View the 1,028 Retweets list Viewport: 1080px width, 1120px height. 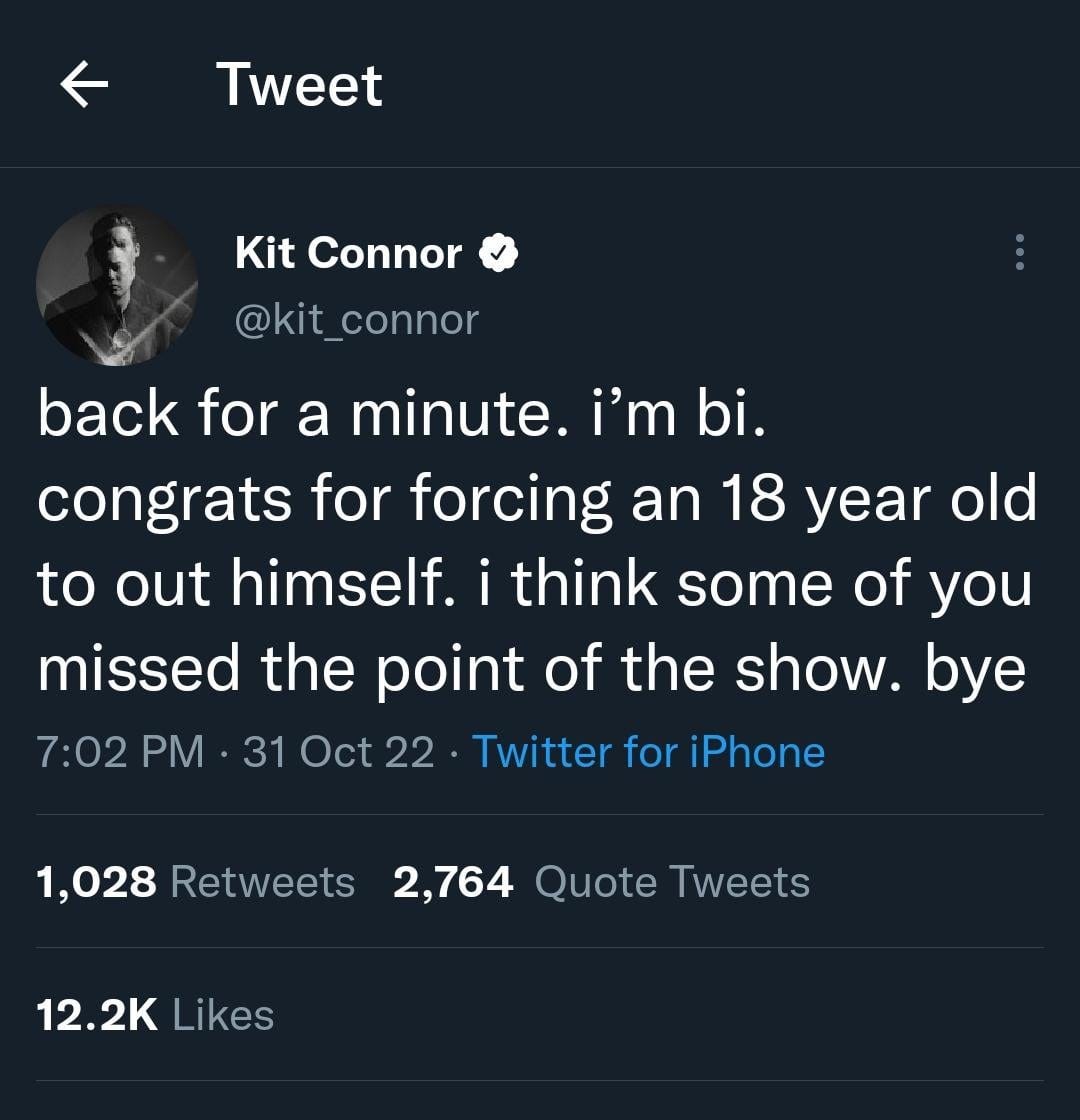click(x=195, y=881)
